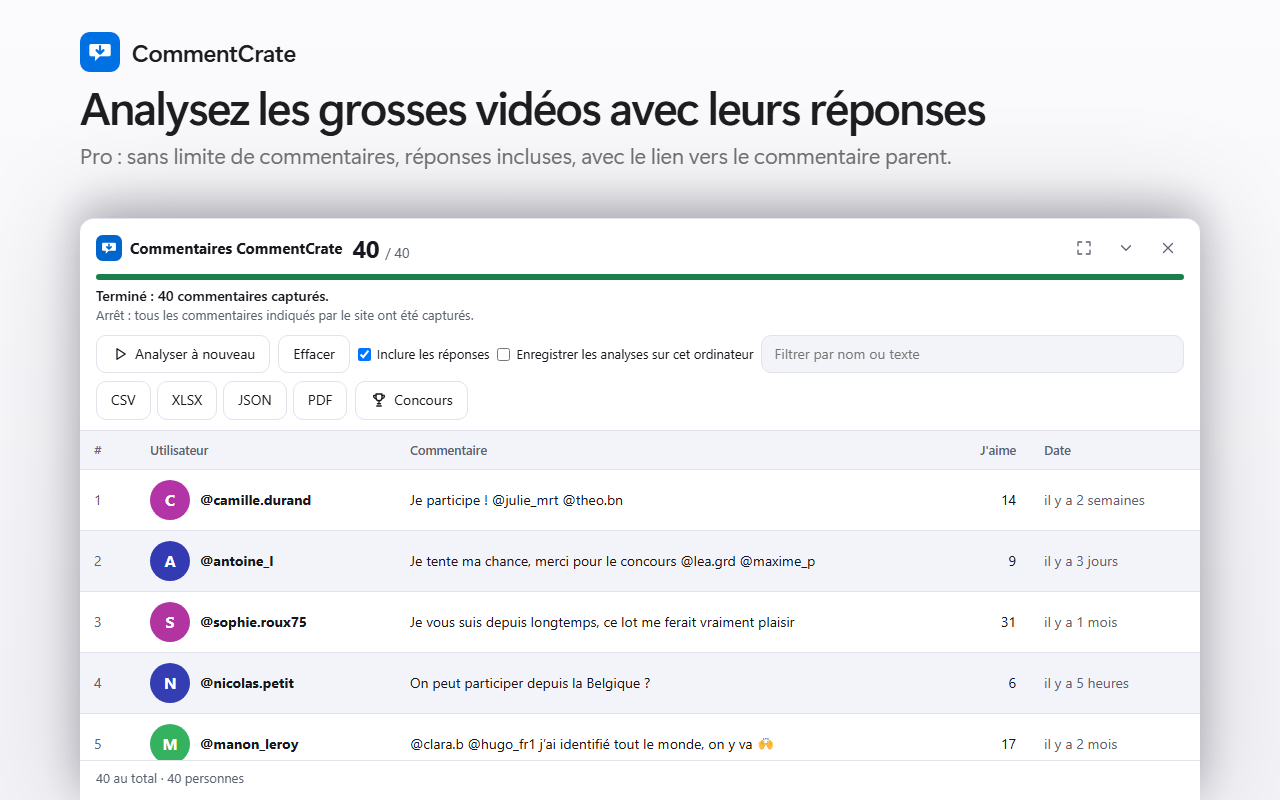Select username @nicolas.petit

tap(247, 683)
